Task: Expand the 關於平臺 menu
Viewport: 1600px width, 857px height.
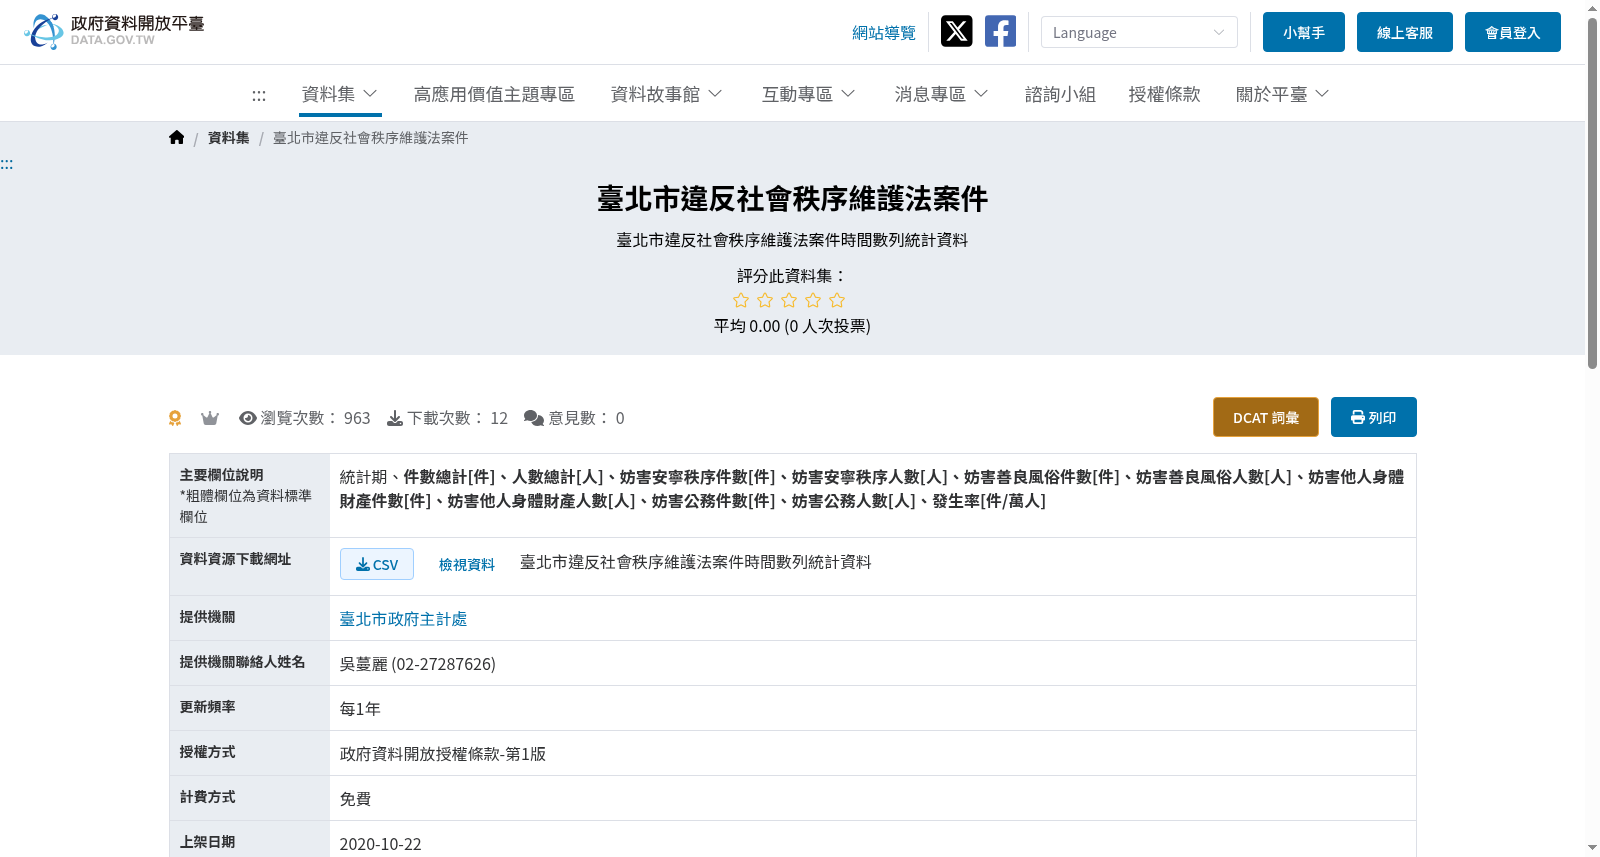Action: (1282, 94)
